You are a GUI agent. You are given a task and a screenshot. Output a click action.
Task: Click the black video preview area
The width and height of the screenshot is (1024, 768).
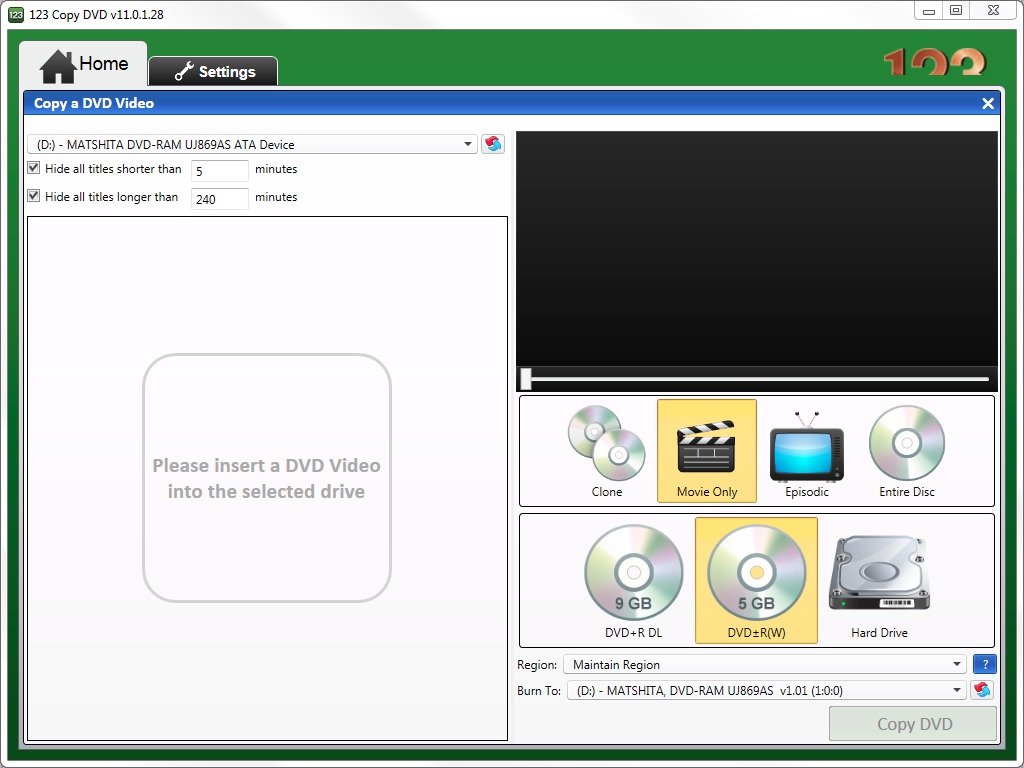coord(757,248)
